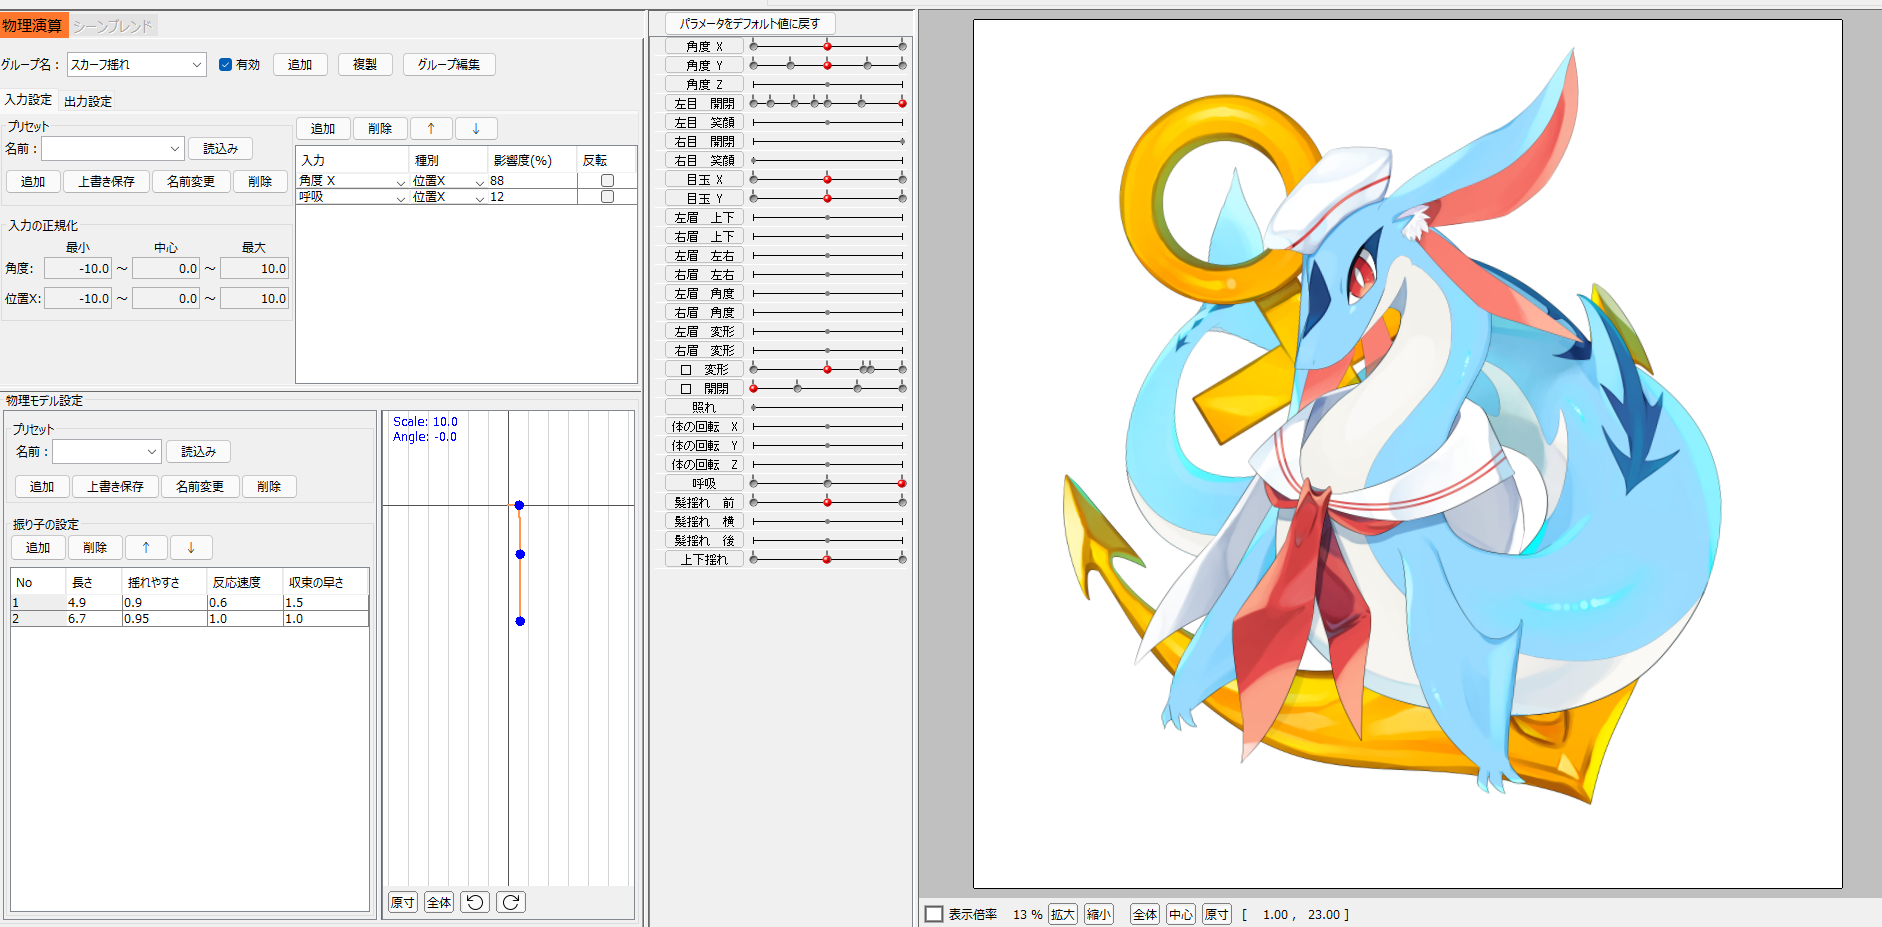Switch to the 物理演算 tab

33,26
